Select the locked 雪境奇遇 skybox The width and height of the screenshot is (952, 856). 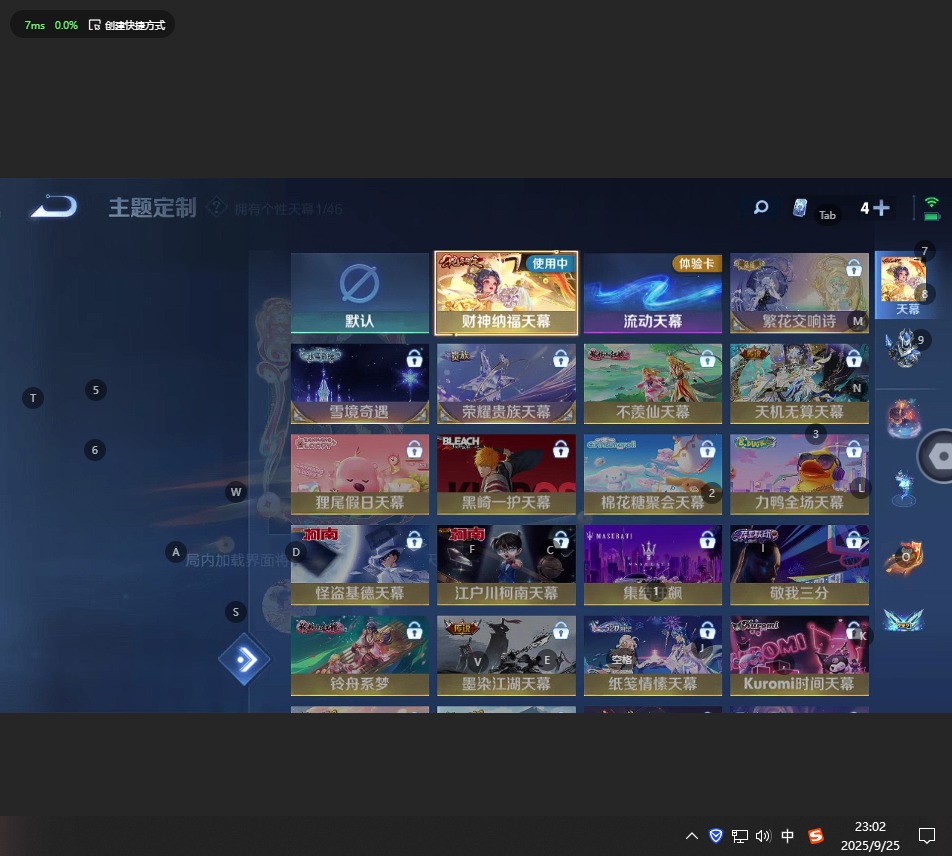click(360, 384)
